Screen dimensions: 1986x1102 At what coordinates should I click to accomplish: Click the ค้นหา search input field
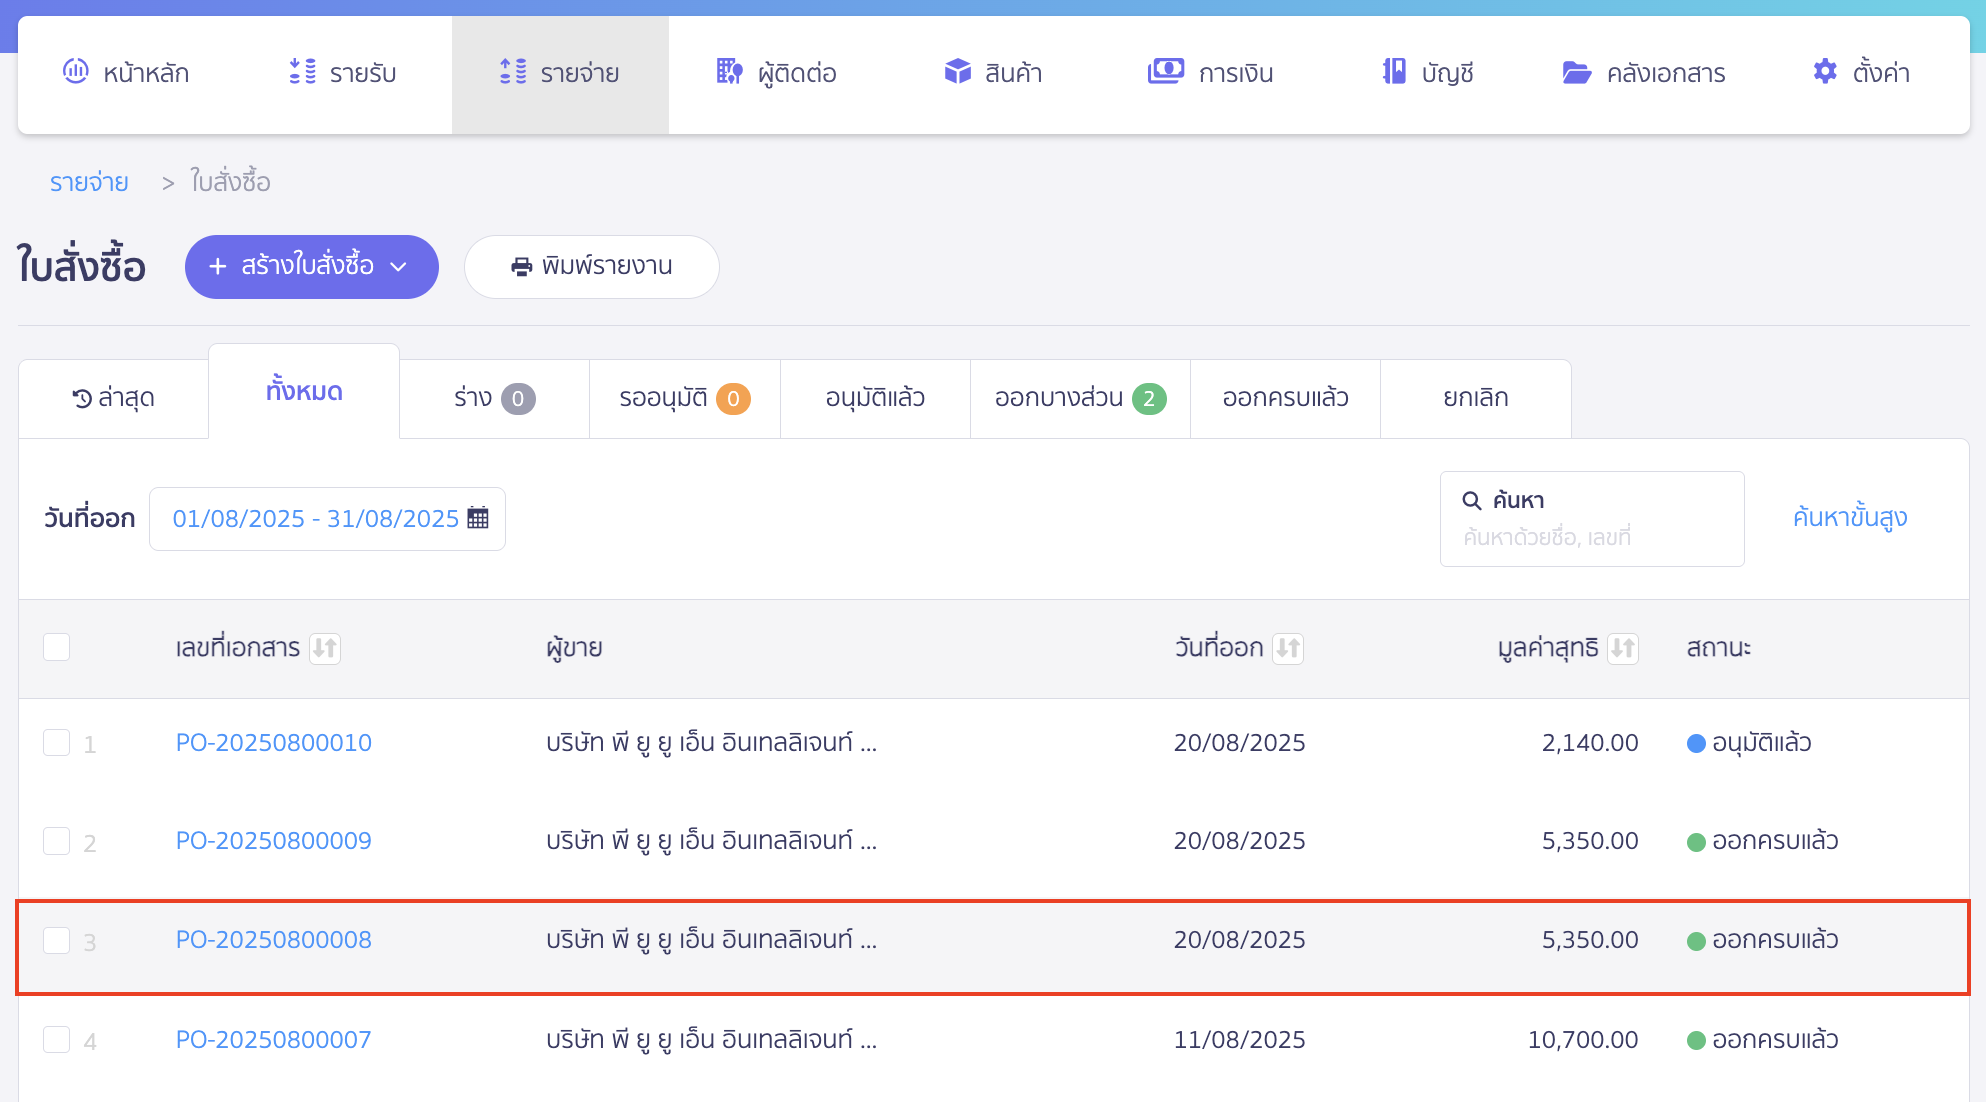(1591, 537)
